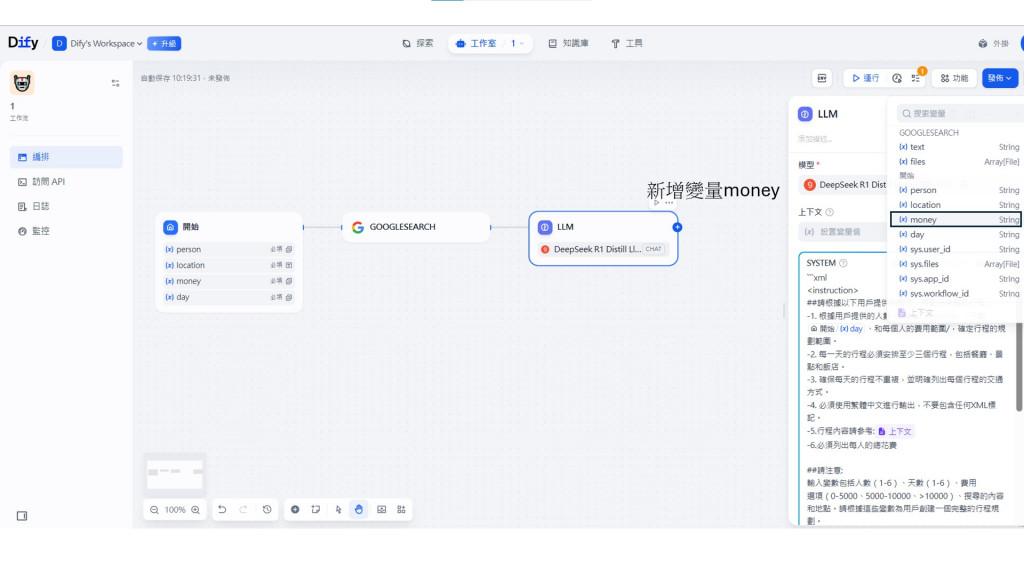The image size is (1024, 576).
Task: Choose the day variable in list
Action: pos(957,234)
